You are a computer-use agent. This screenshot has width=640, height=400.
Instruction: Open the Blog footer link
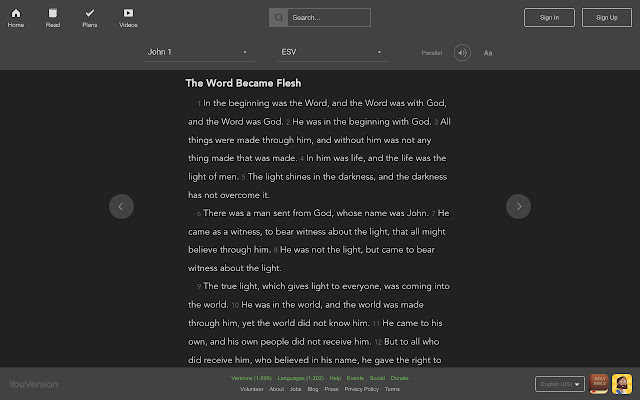(x=313, y=389)
